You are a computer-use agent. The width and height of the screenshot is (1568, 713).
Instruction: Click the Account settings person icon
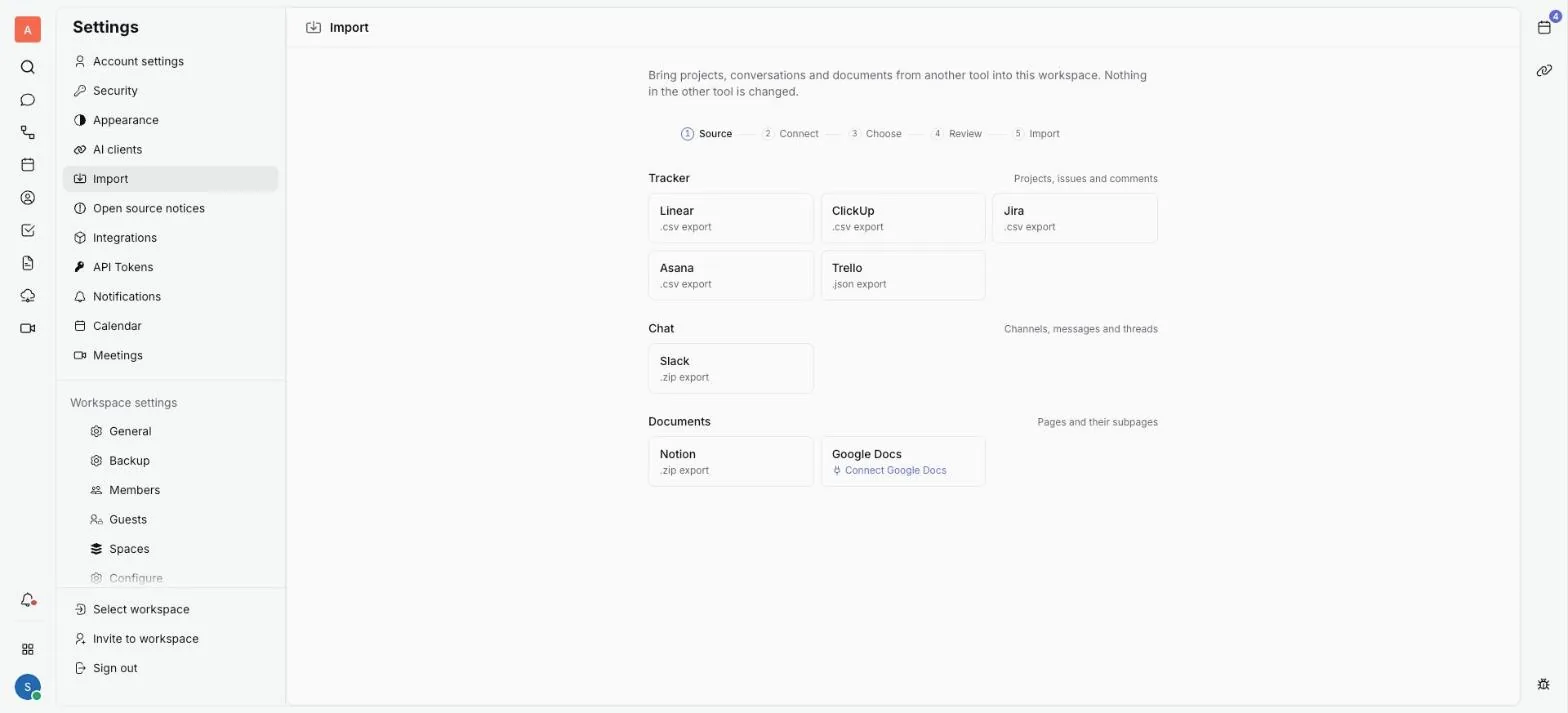(x=80, y=61)
